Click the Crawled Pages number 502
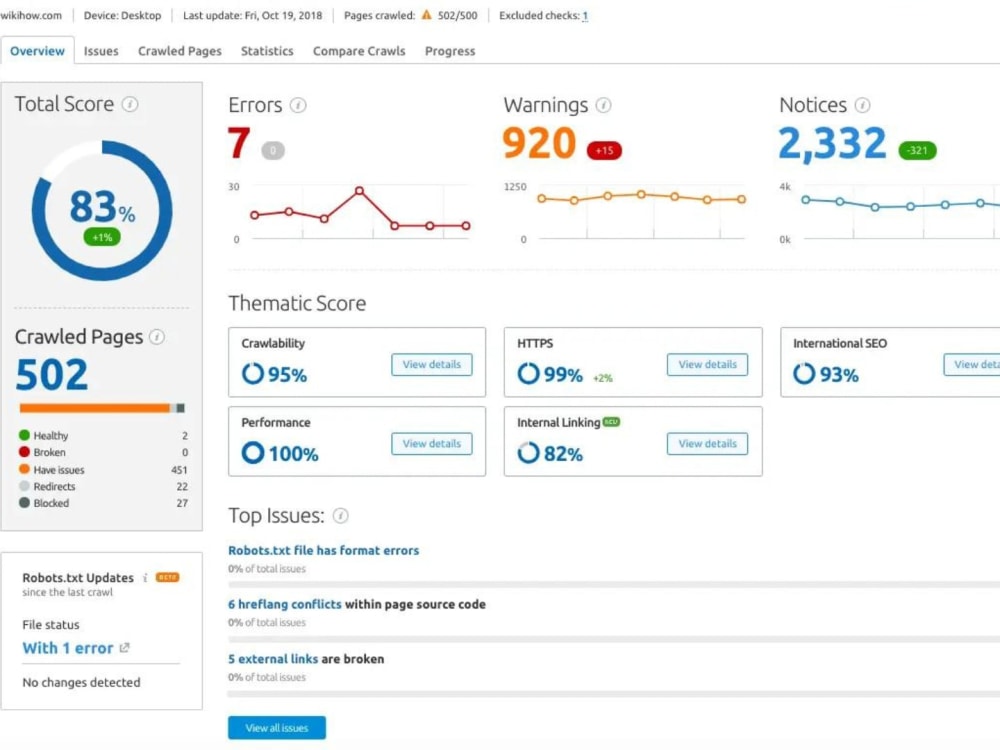 coord(52,374)
